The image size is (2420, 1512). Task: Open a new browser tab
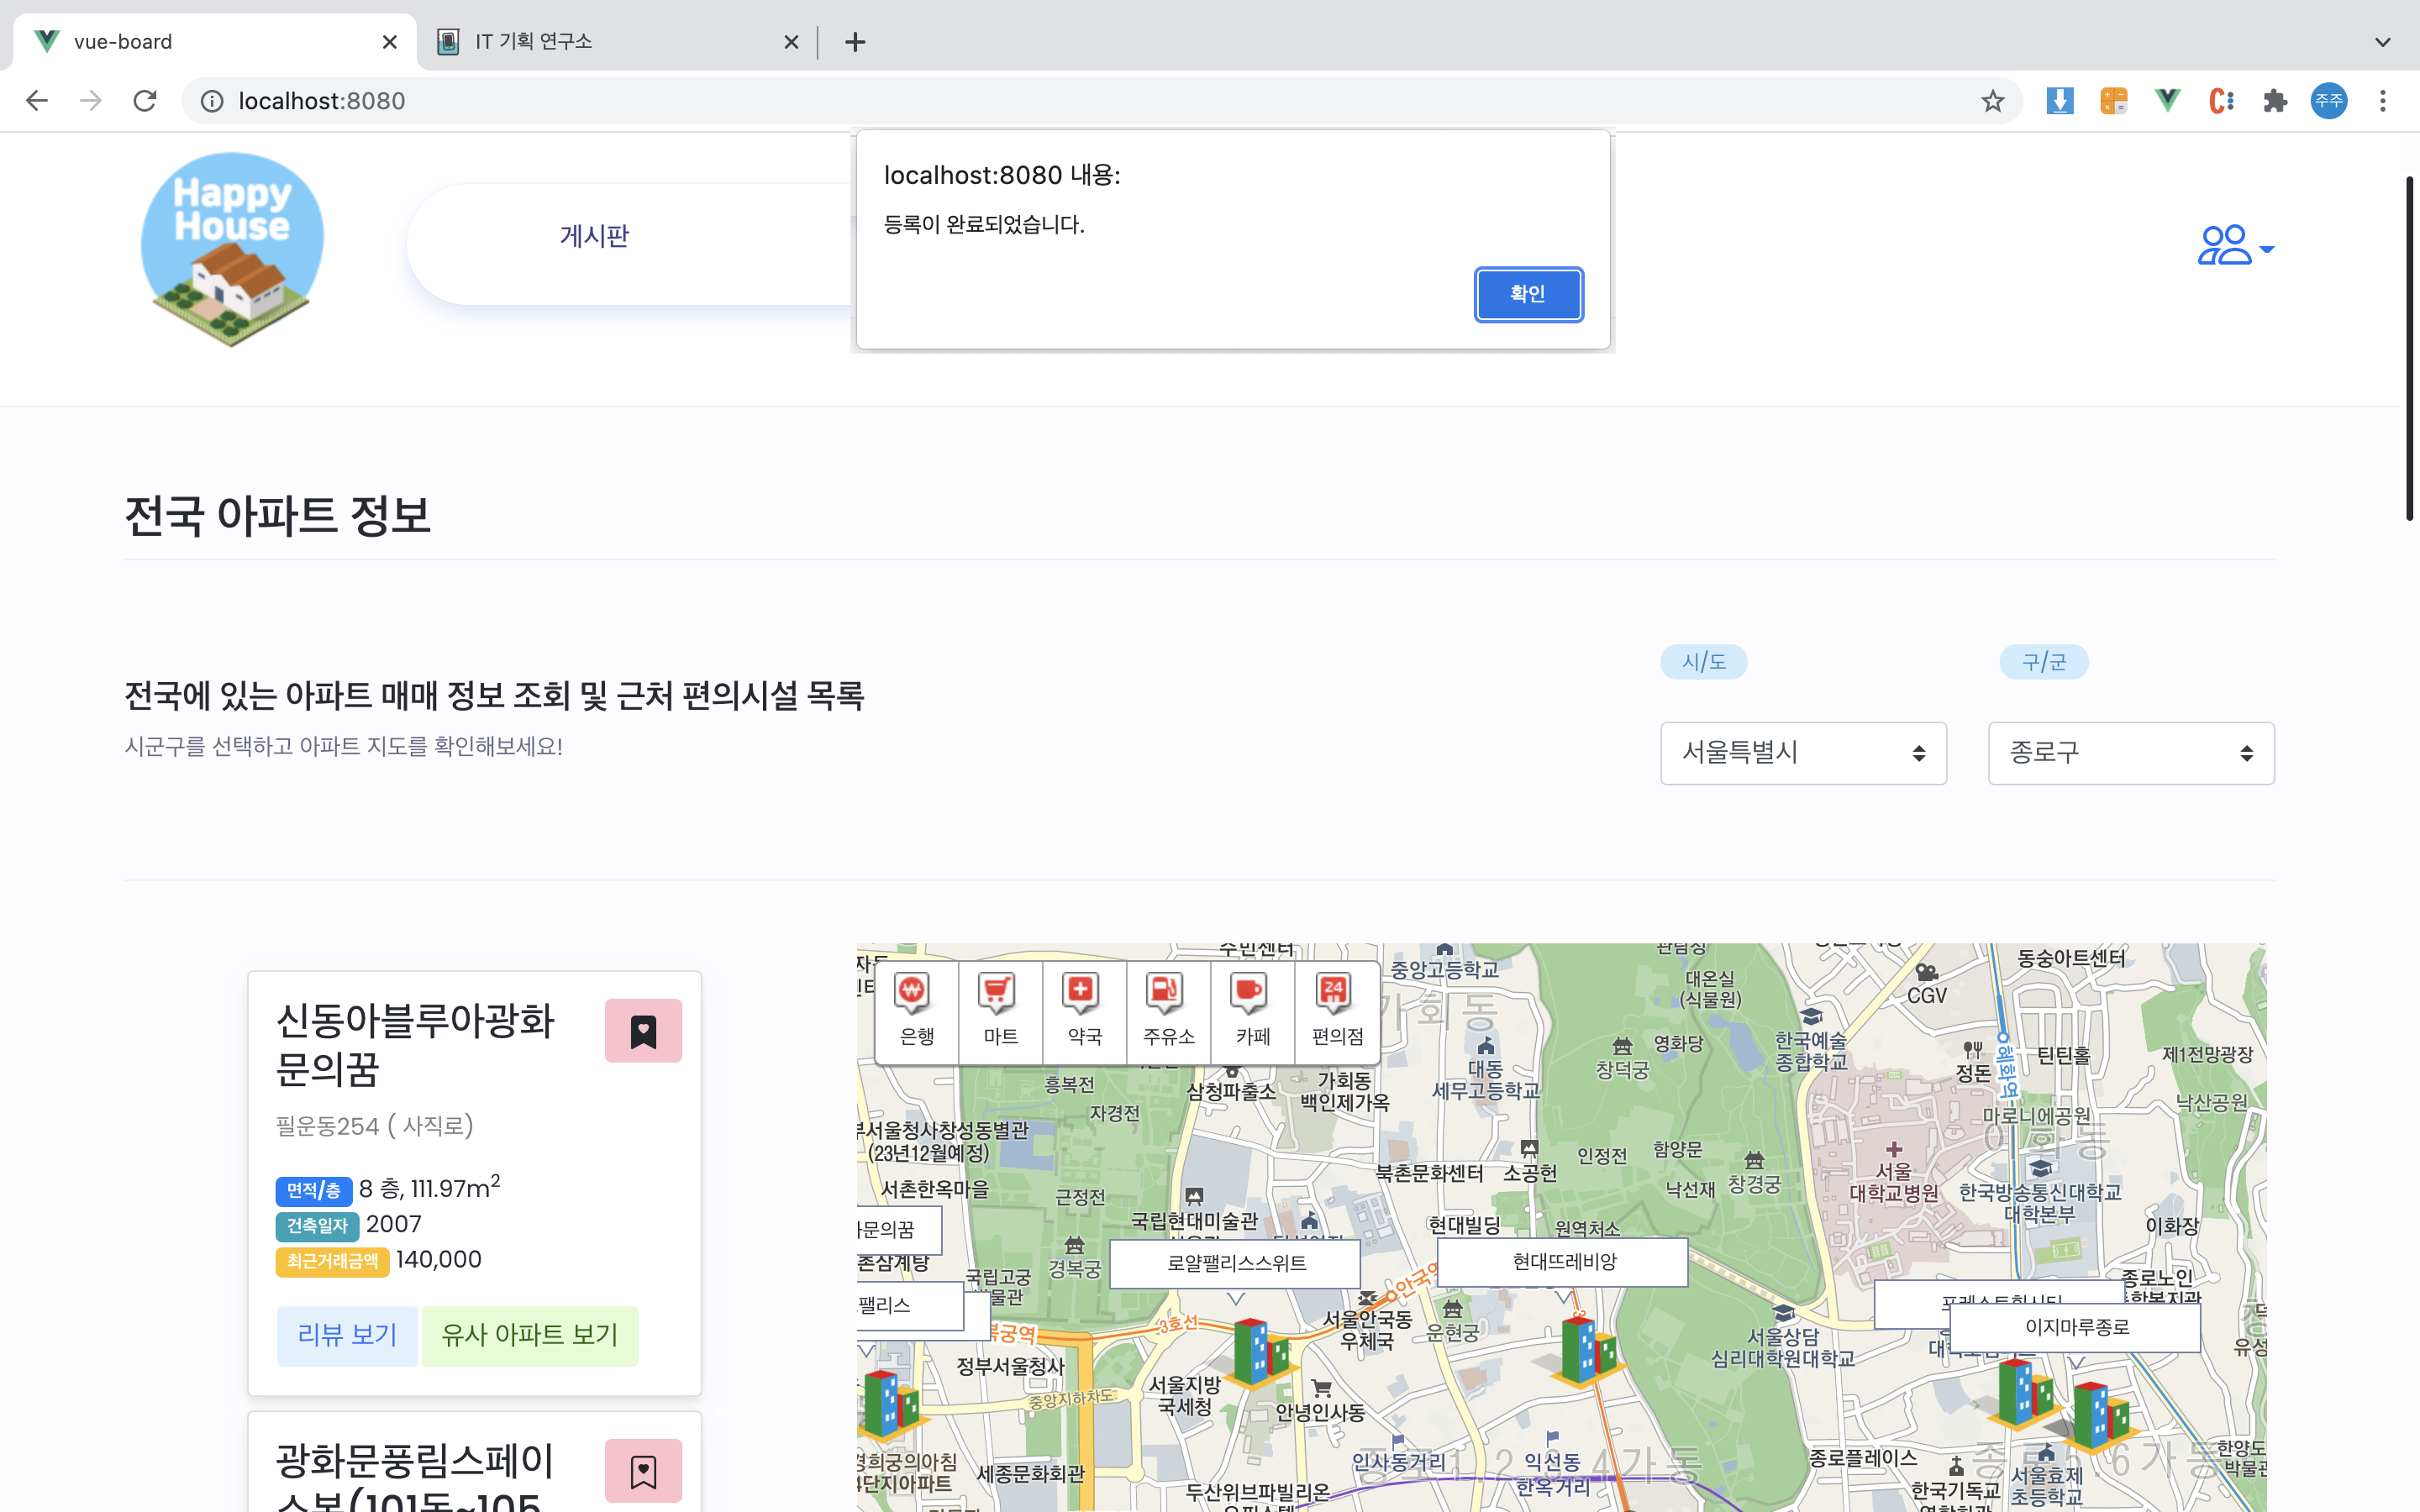pos(855,42)
